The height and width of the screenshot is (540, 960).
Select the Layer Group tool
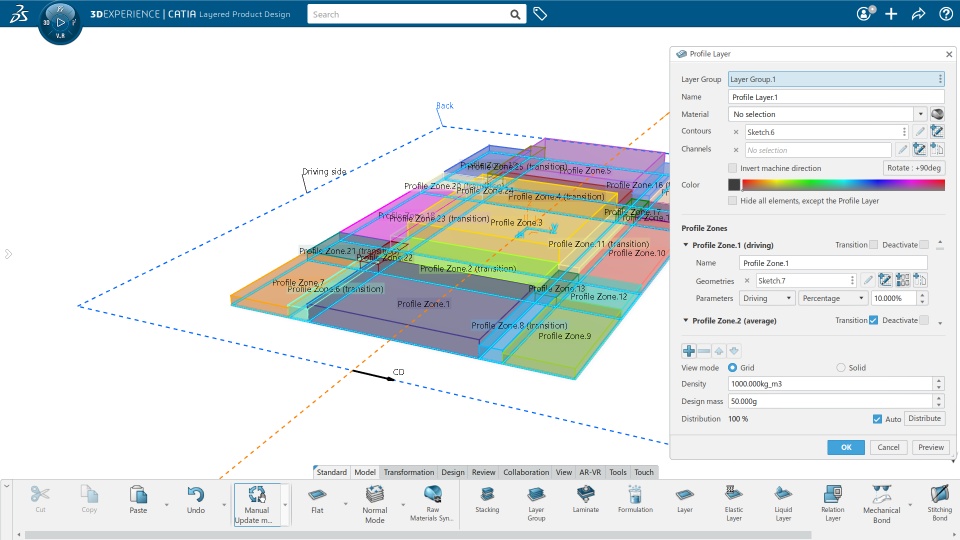536,503
